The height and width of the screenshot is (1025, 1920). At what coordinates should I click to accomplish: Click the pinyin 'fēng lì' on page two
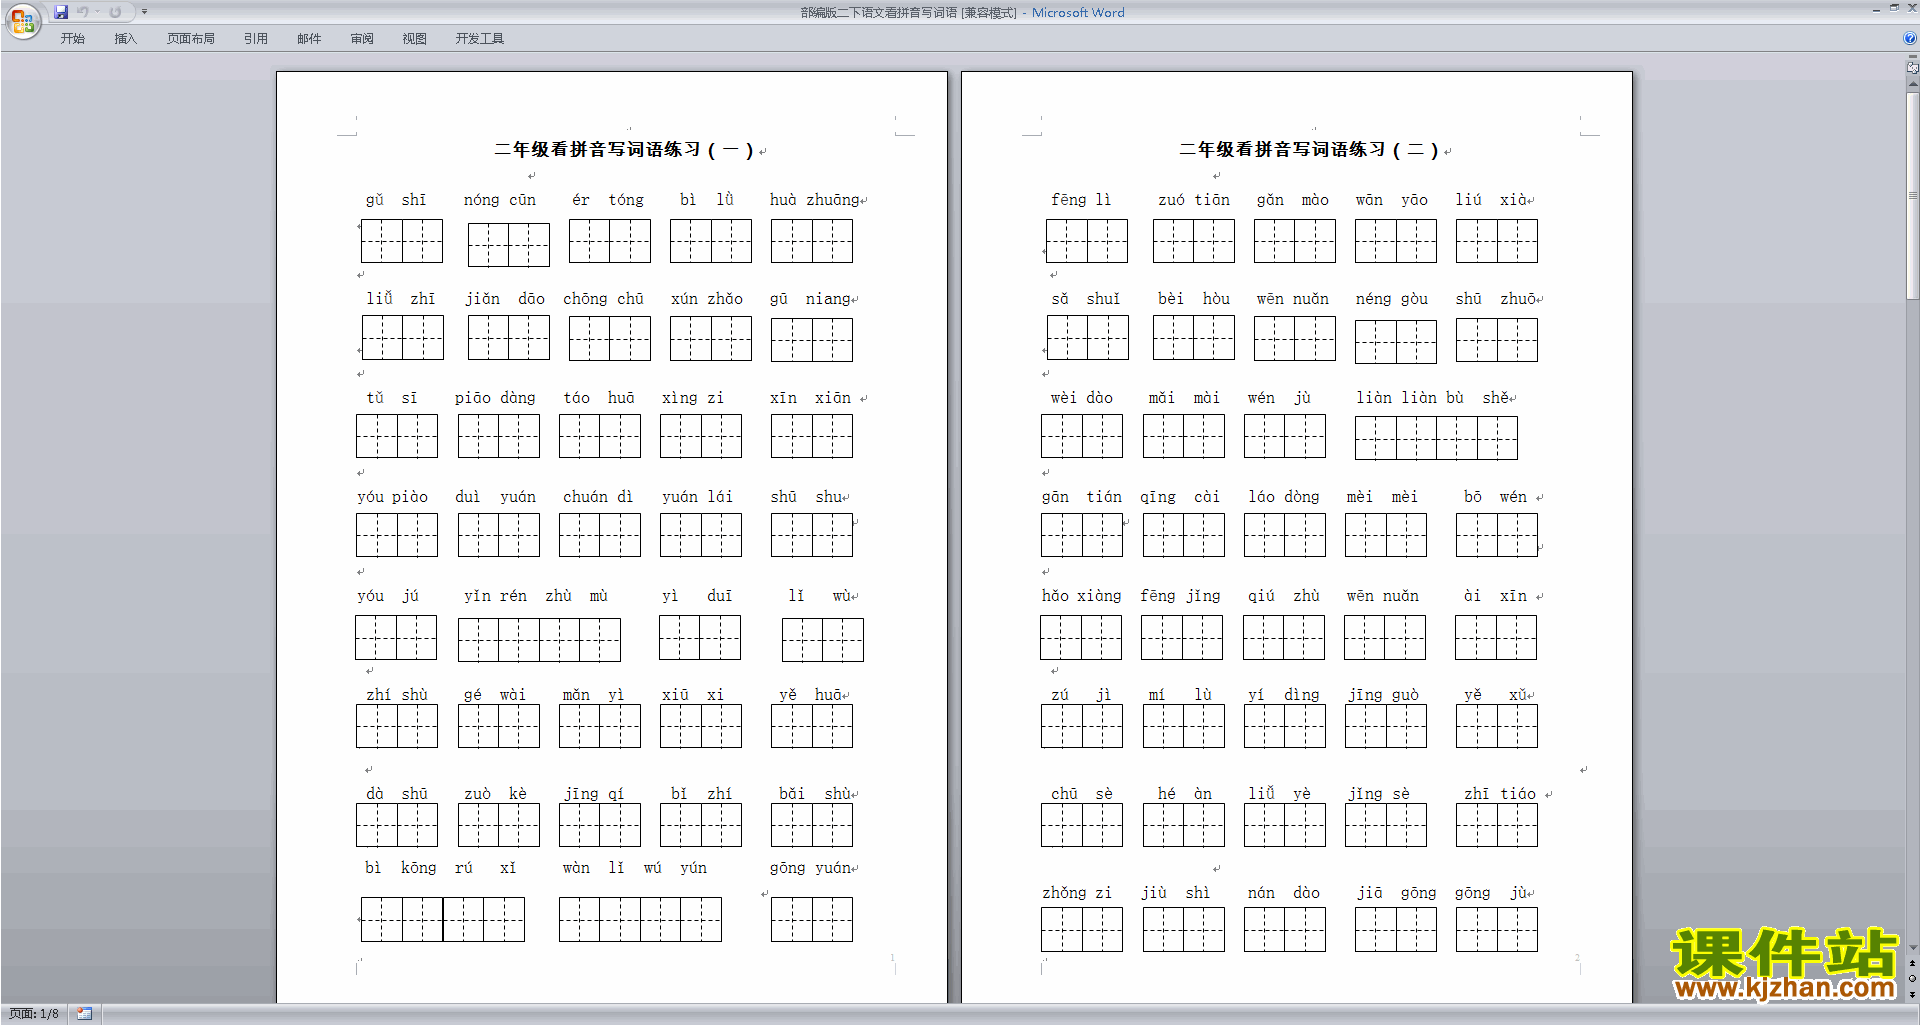pos(1080,200)
